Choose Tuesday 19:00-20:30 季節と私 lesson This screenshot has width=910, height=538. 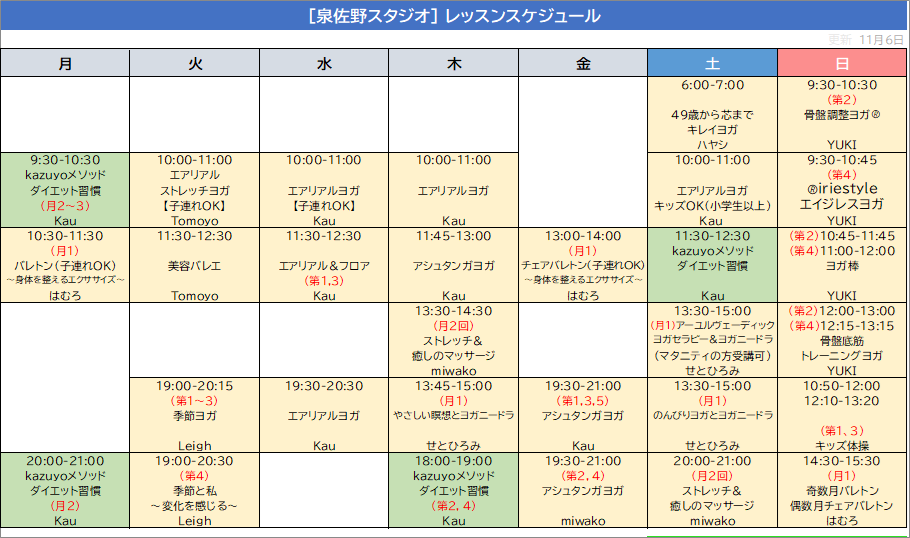[195, 490]
